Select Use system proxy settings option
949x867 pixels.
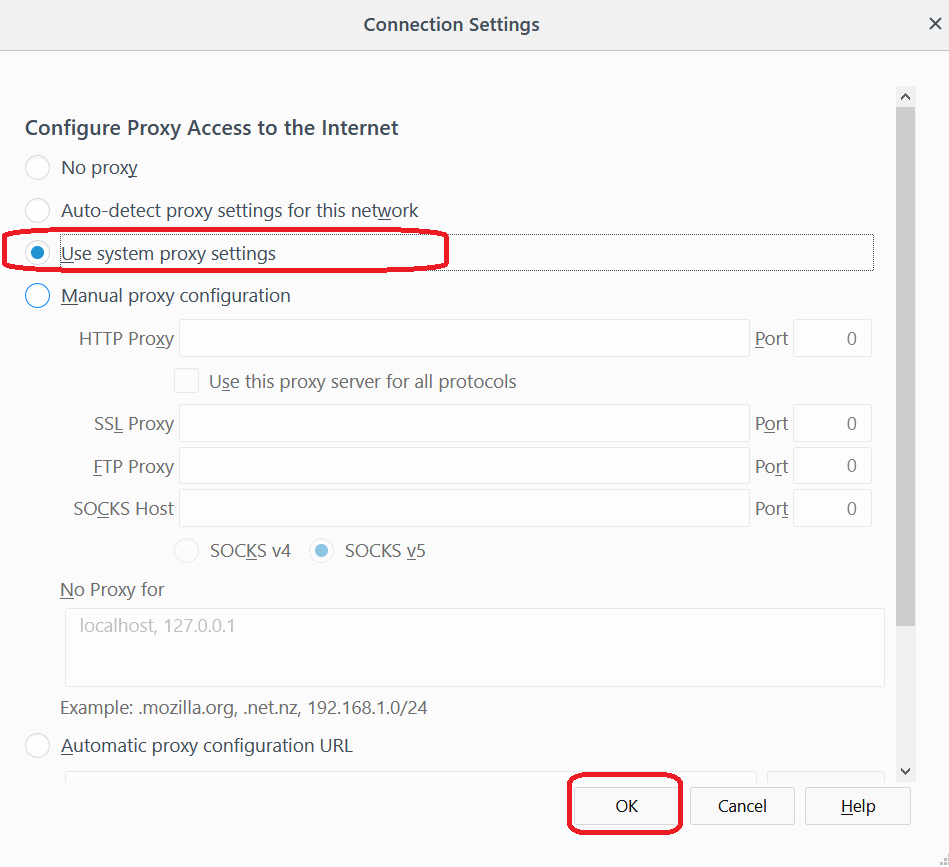(x=37, y=254)
